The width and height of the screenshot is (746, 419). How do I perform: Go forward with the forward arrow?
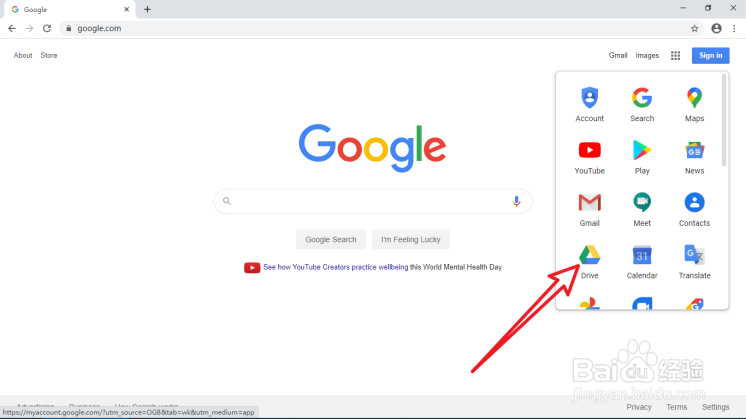click(x=29, y=29)
